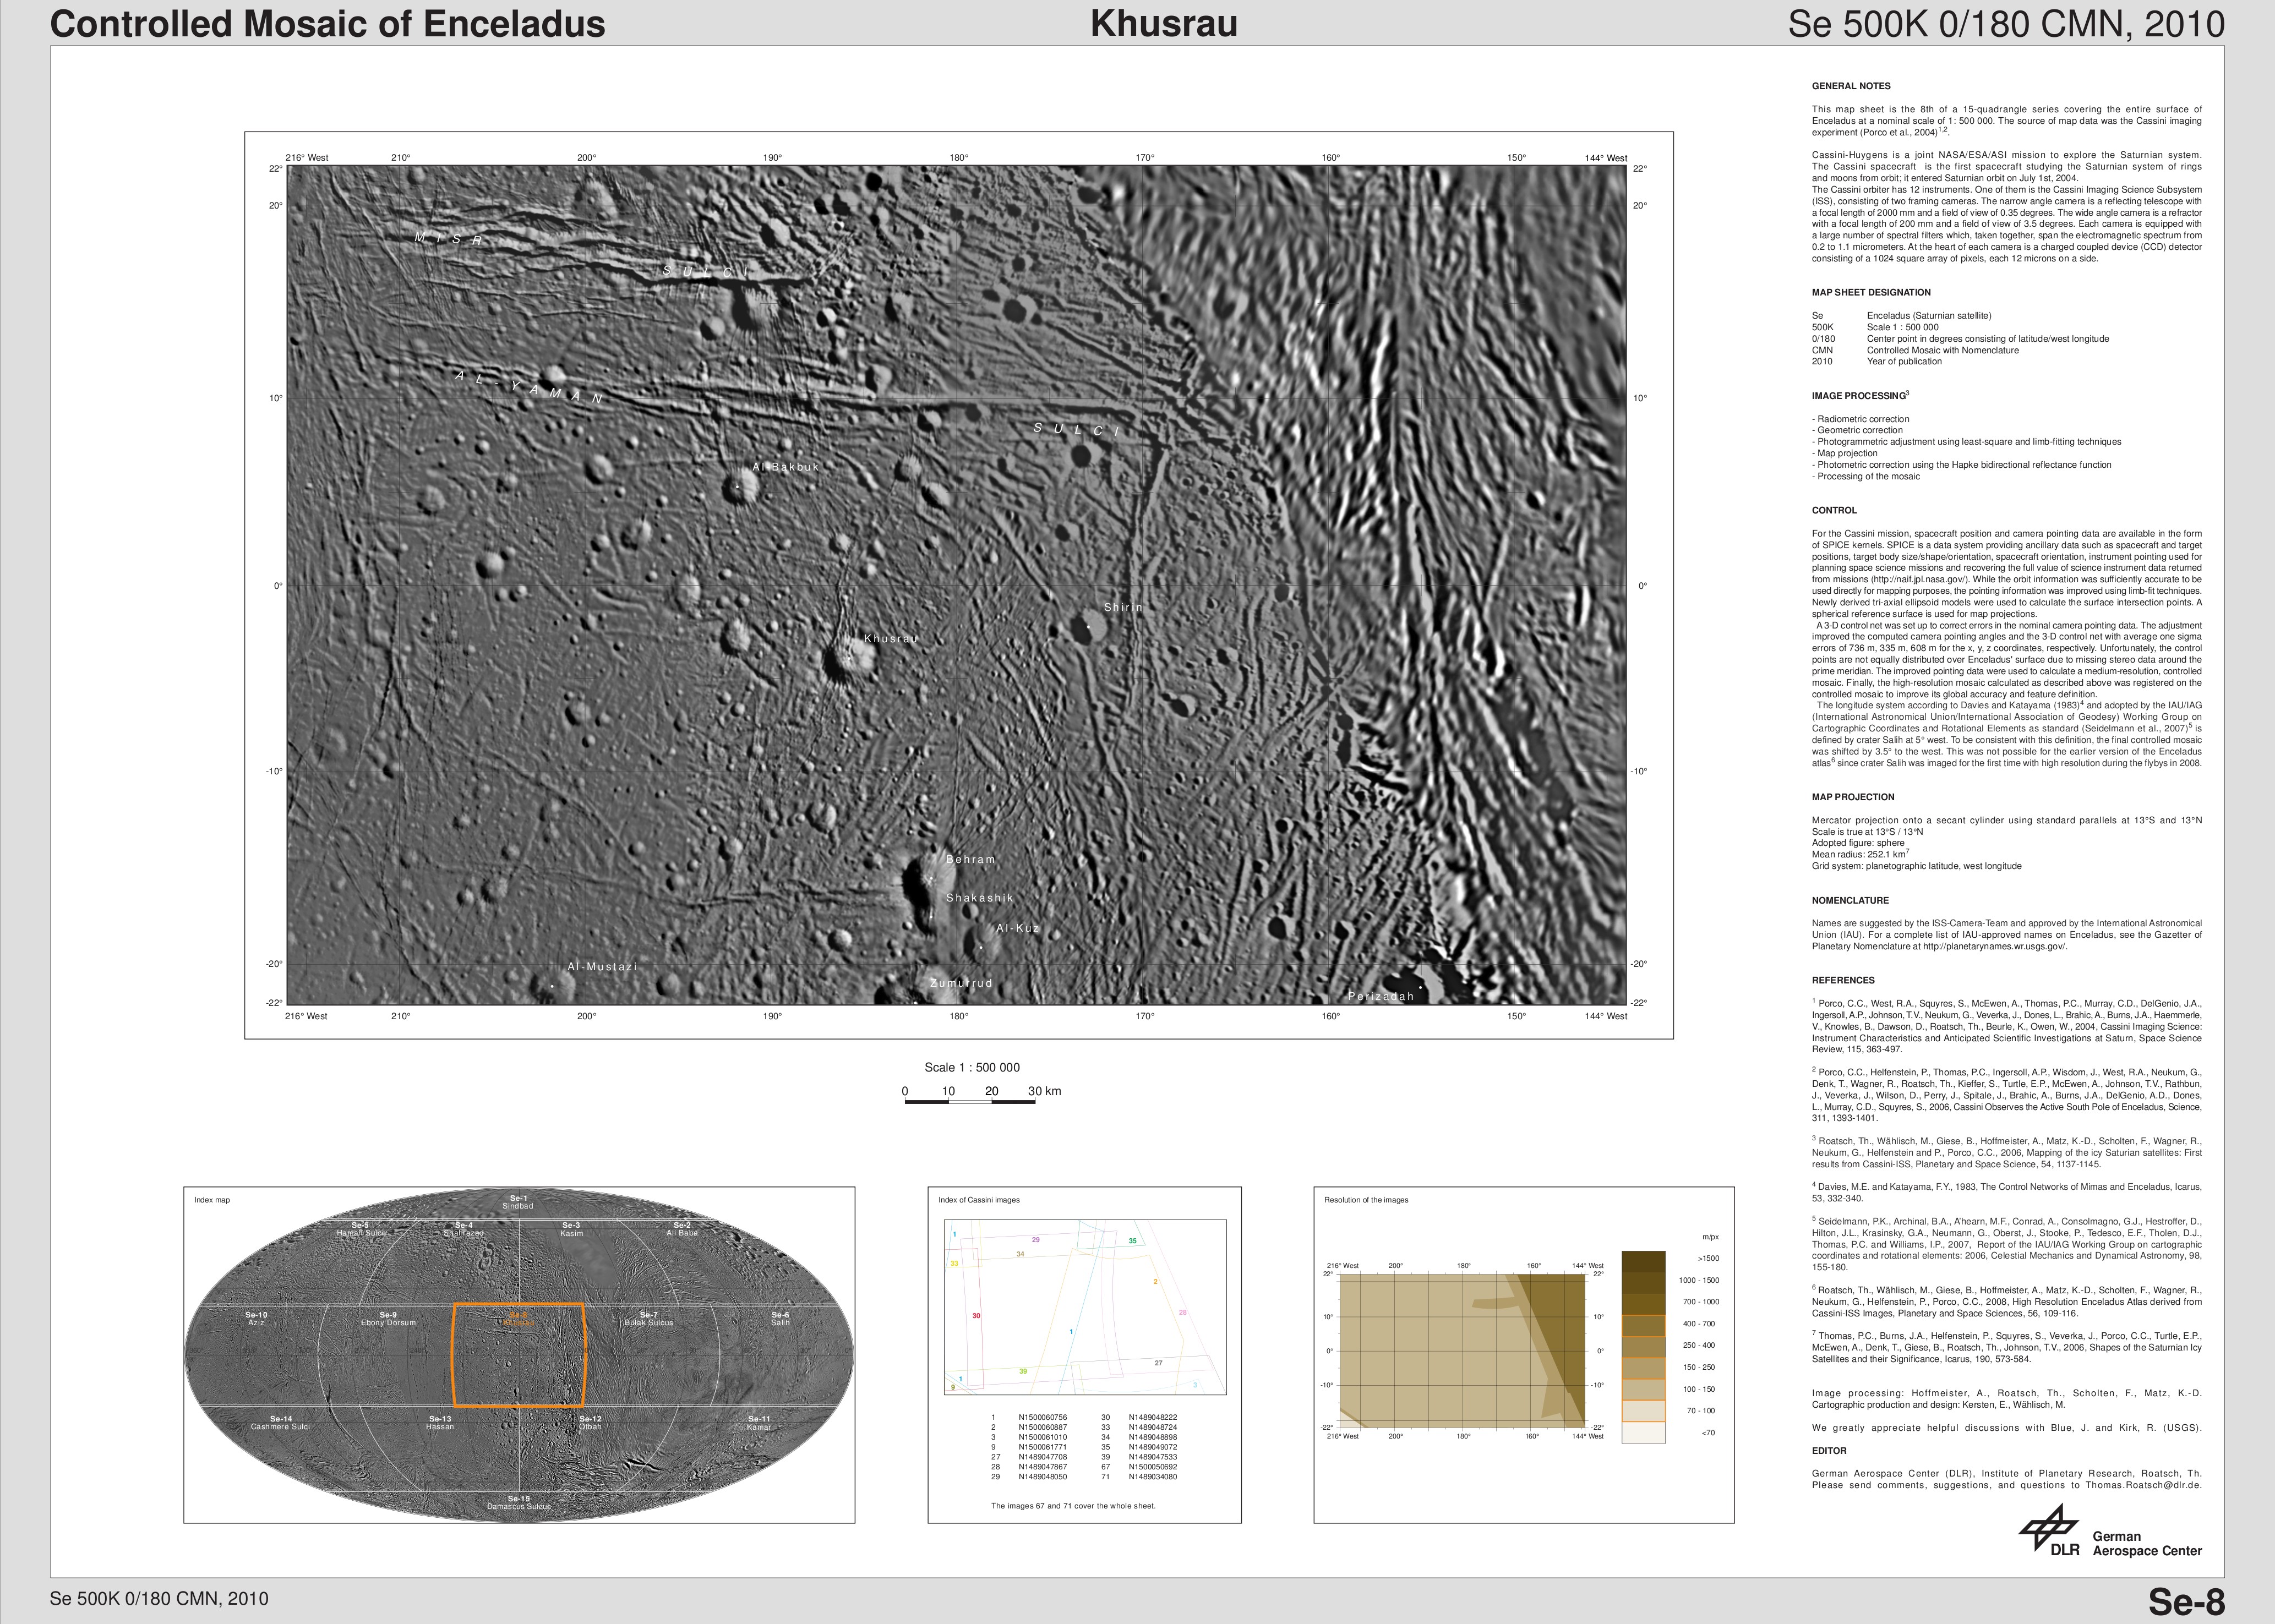
Task: Click the Behram crater label
Action: click(970, 860)
